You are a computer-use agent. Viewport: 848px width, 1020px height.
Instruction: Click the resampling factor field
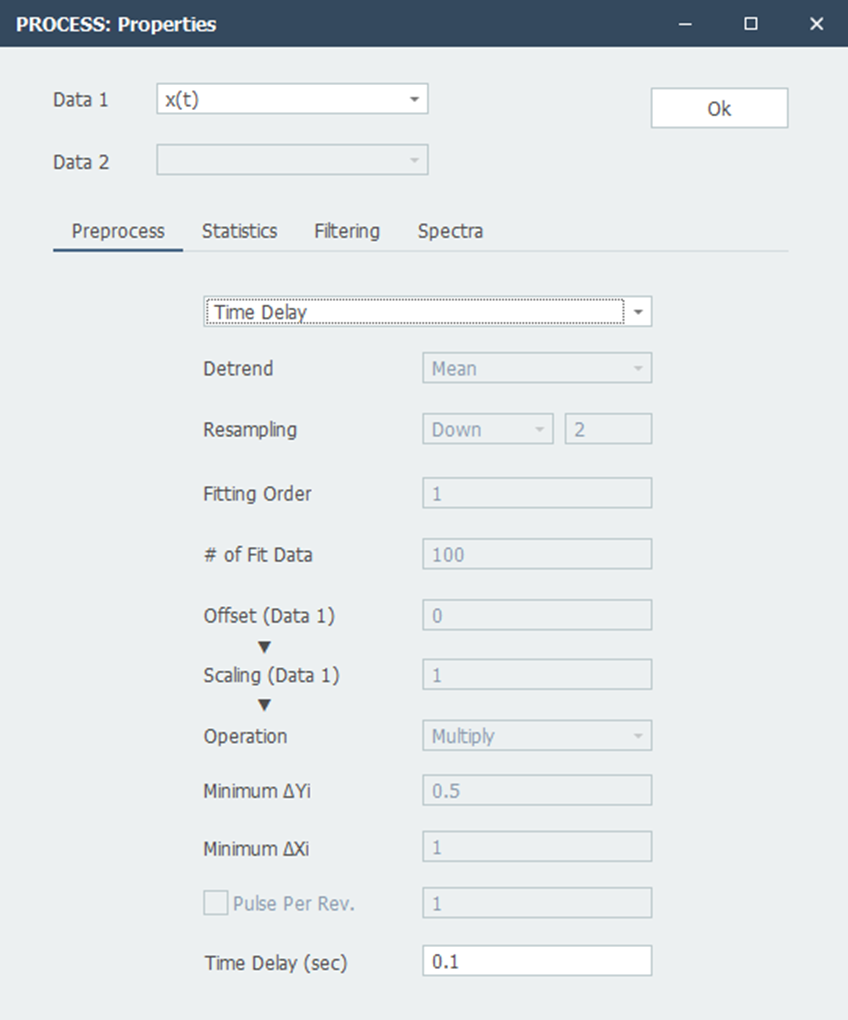coord(608,430)
